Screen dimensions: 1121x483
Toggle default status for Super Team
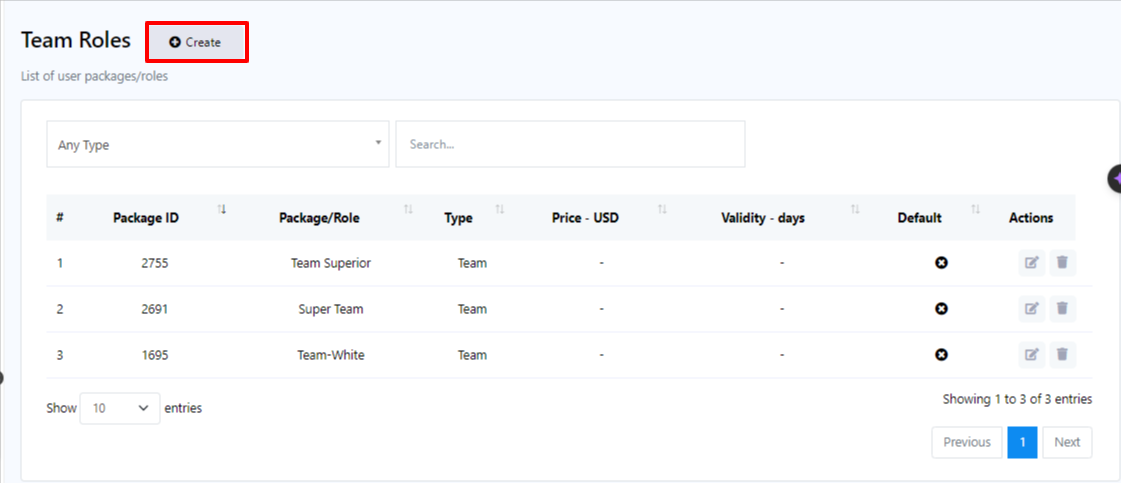(x=941, y=309)
